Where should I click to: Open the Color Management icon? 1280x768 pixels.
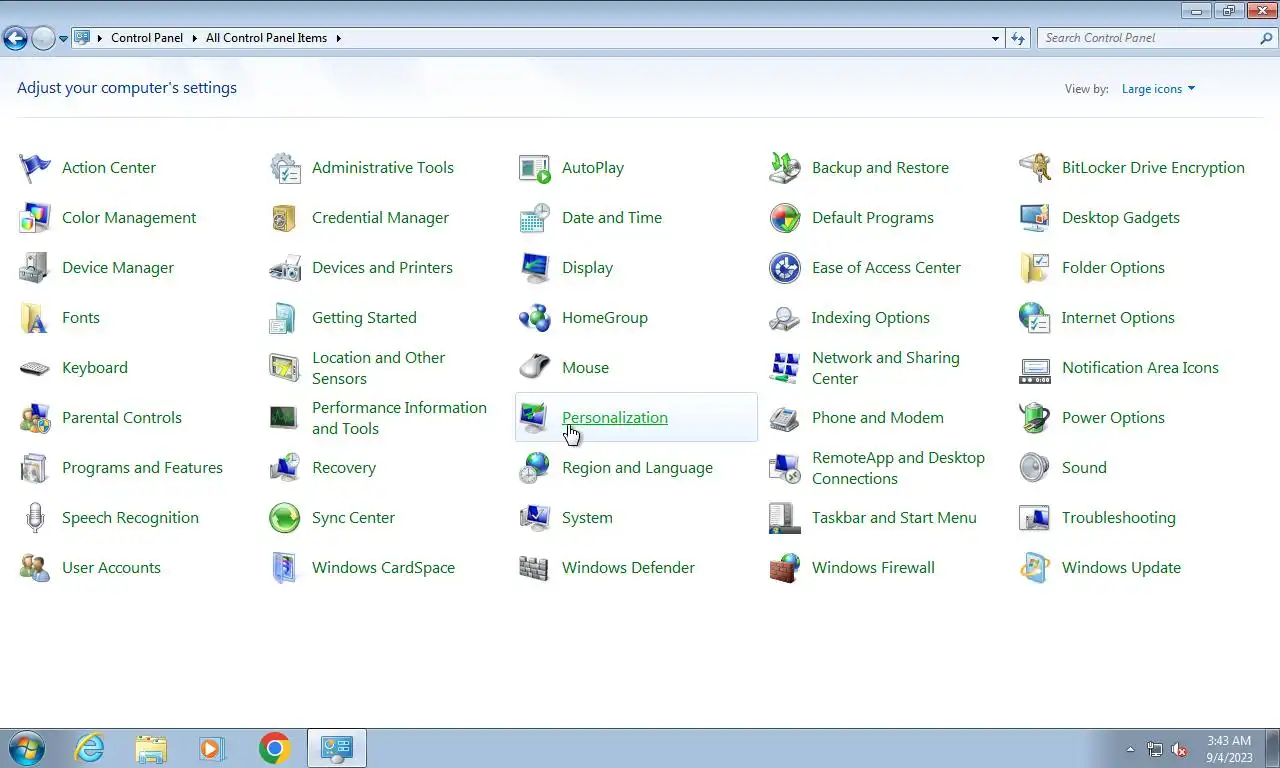click(35, 218)
